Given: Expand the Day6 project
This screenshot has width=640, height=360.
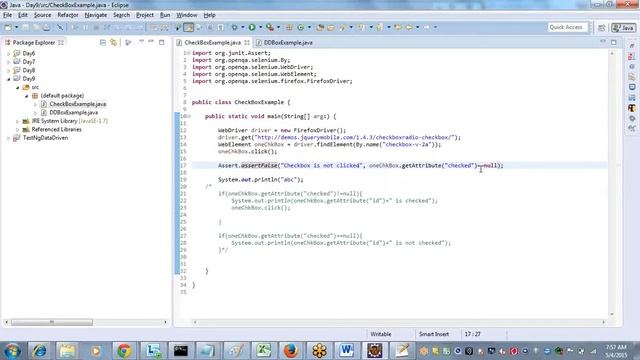Looking at the screenshot, I should (9, 53).
